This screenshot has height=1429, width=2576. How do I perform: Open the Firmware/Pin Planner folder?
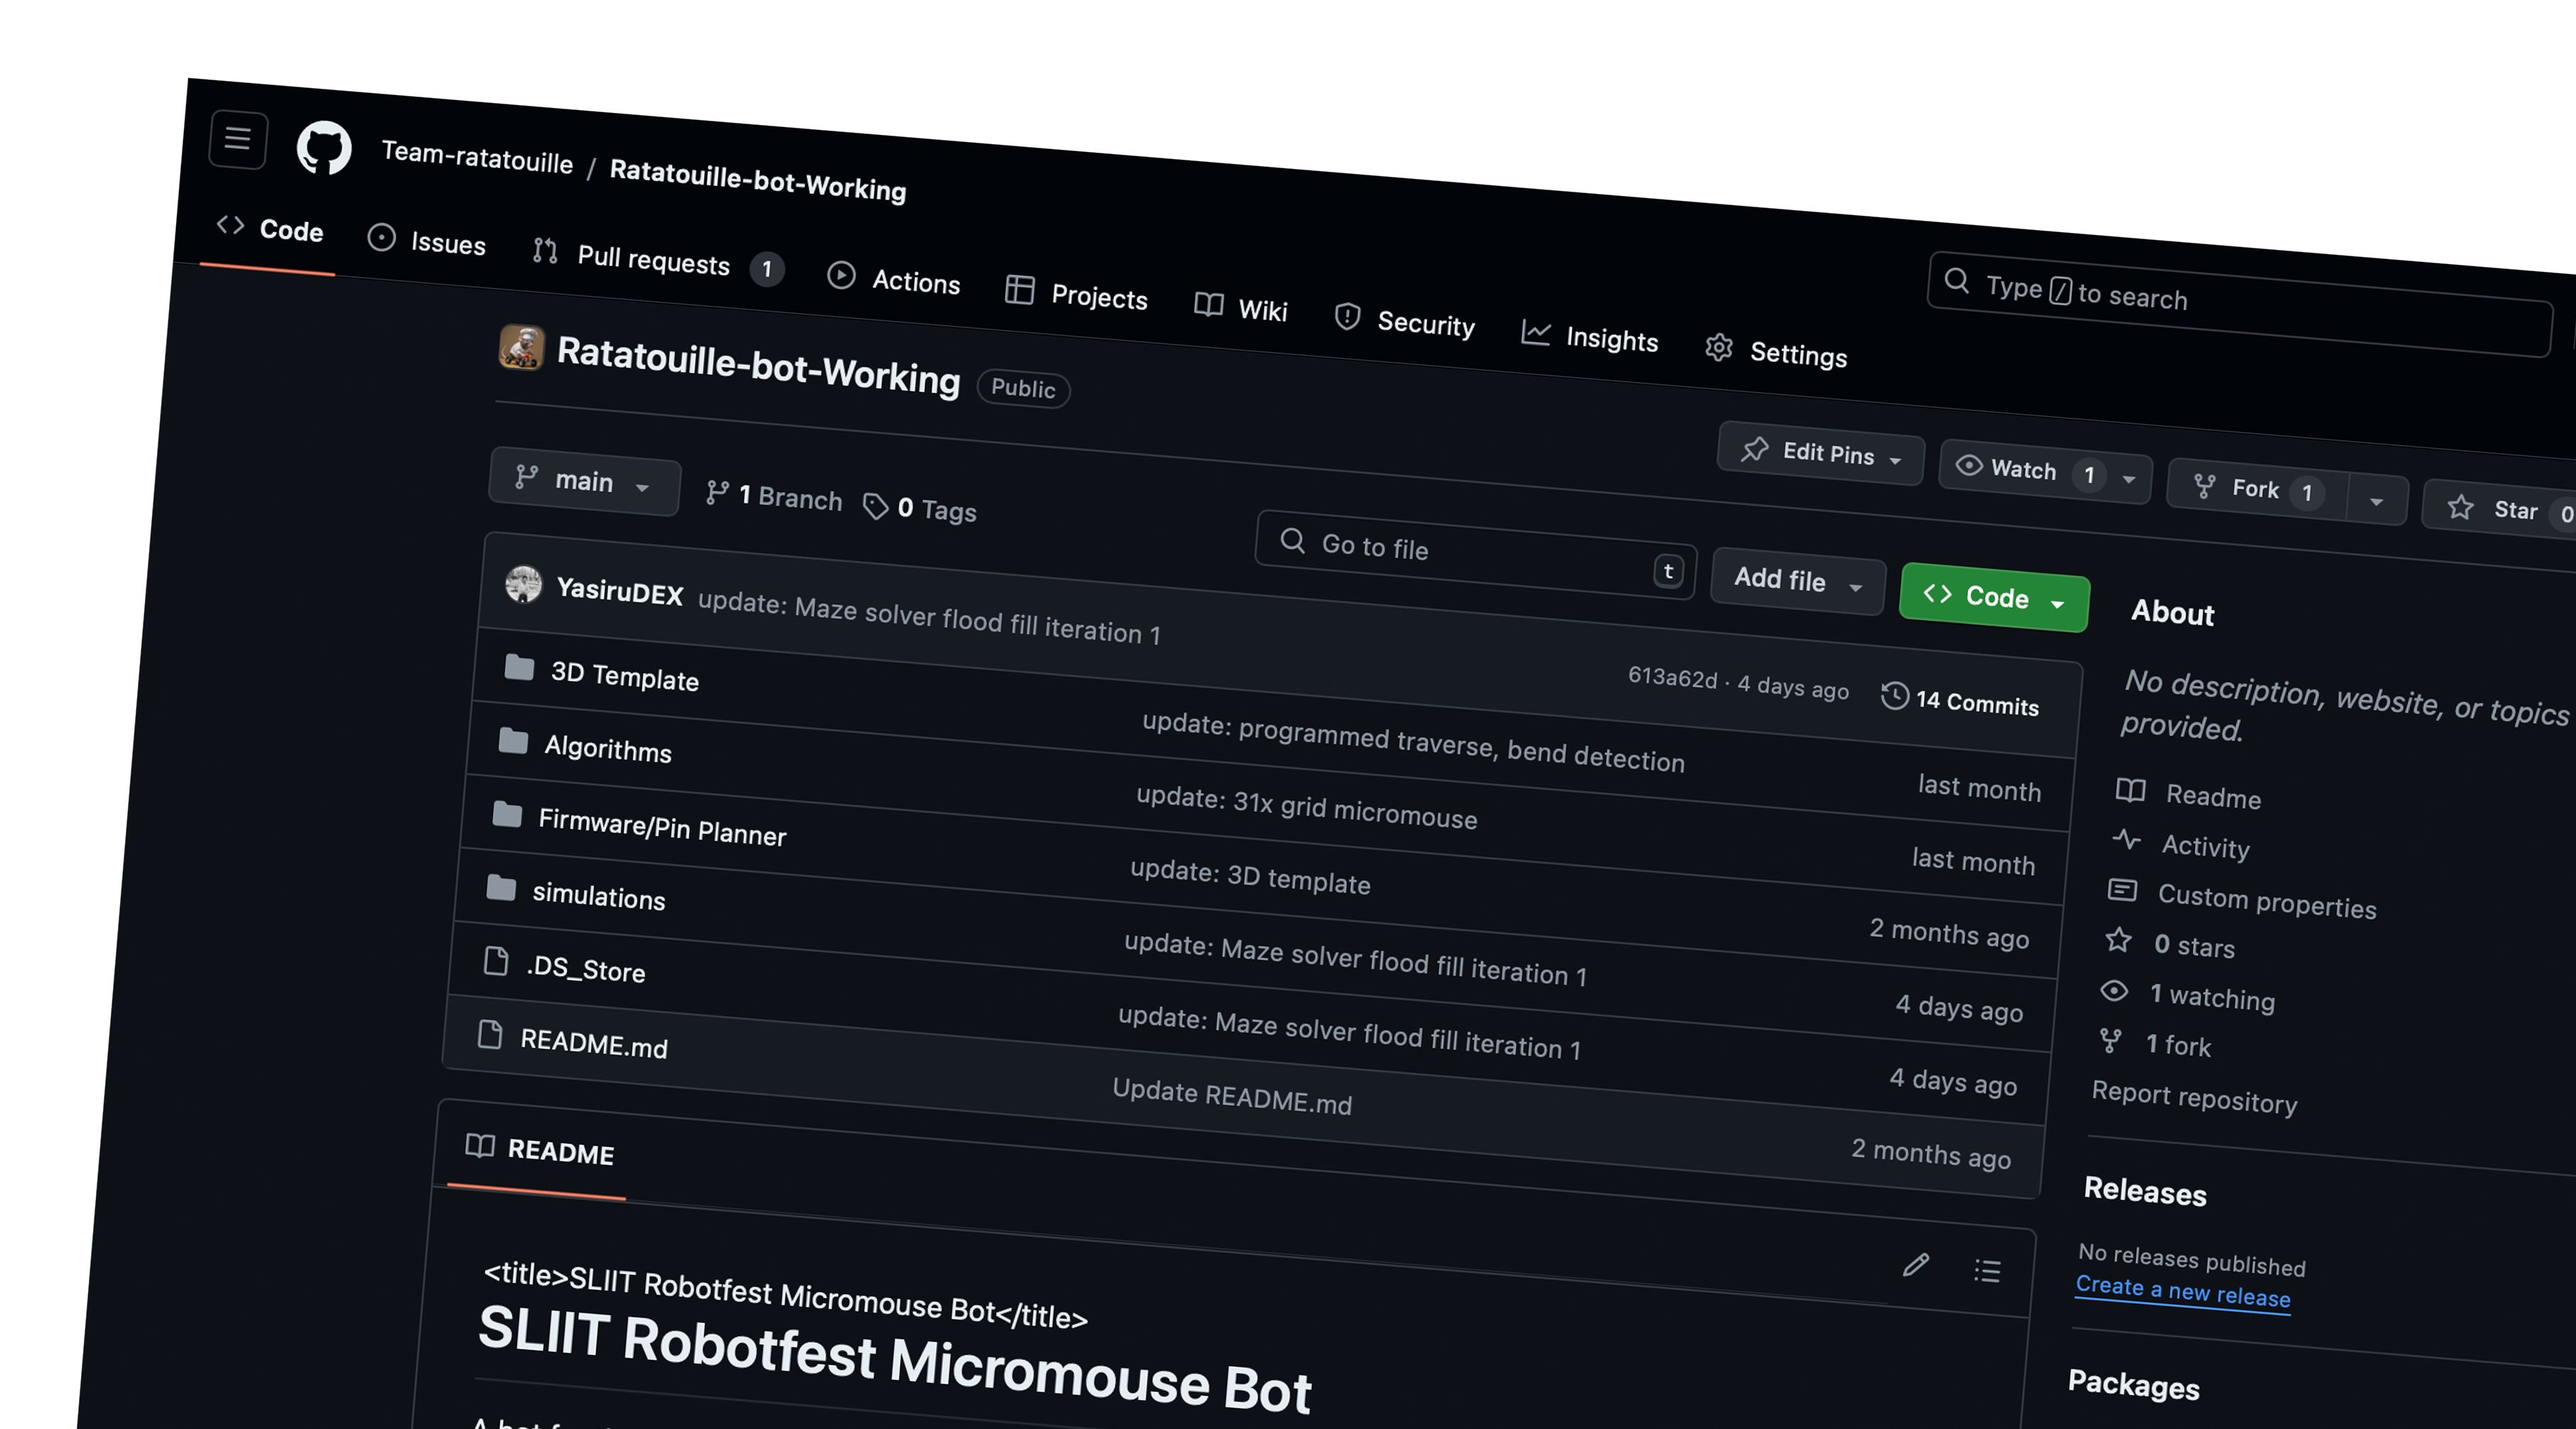click(x=662, y=827)
